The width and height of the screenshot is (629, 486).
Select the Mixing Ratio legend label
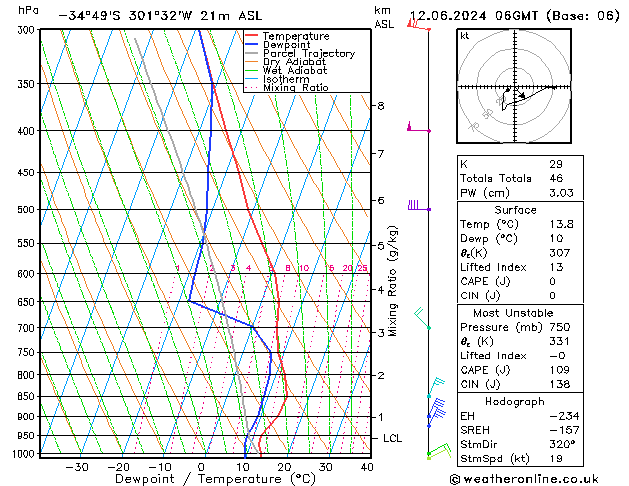[296, 88]
